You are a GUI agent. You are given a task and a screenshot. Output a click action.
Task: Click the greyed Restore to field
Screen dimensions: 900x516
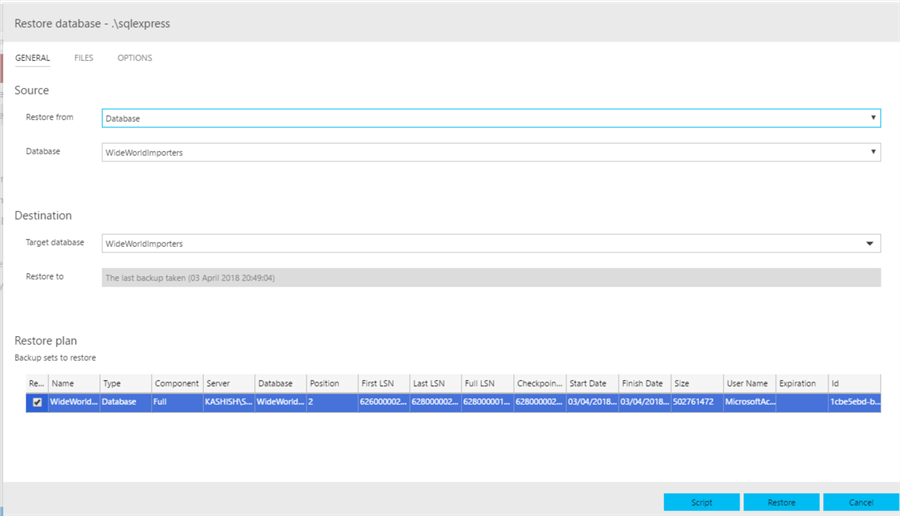click(x=491, y=278)
